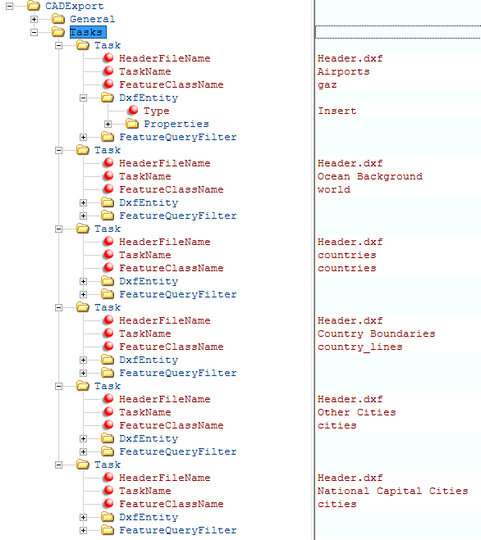This screenshot has height=540, width=481.
Task: Click the General folder icon
Action: (58, 19)
